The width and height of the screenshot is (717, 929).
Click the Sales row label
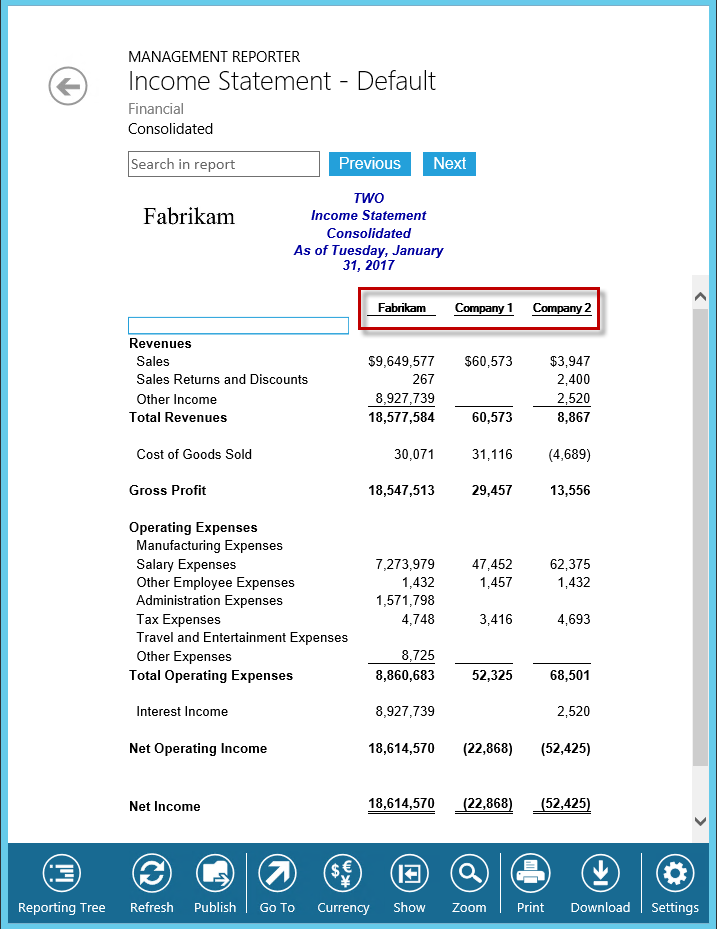coord(153,361)
